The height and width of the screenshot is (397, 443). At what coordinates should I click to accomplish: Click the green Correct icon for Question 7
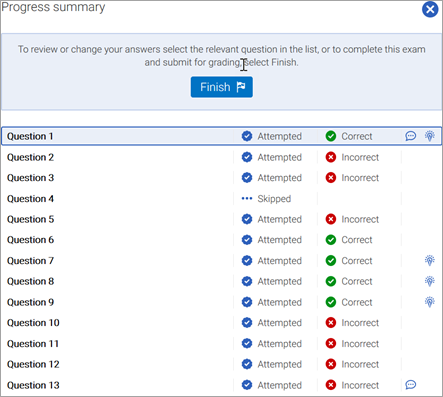coord(331,261)
